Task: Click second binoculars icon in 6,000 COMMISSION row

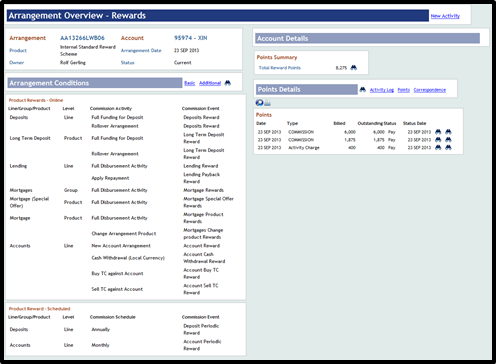Action: coord(448,132)
